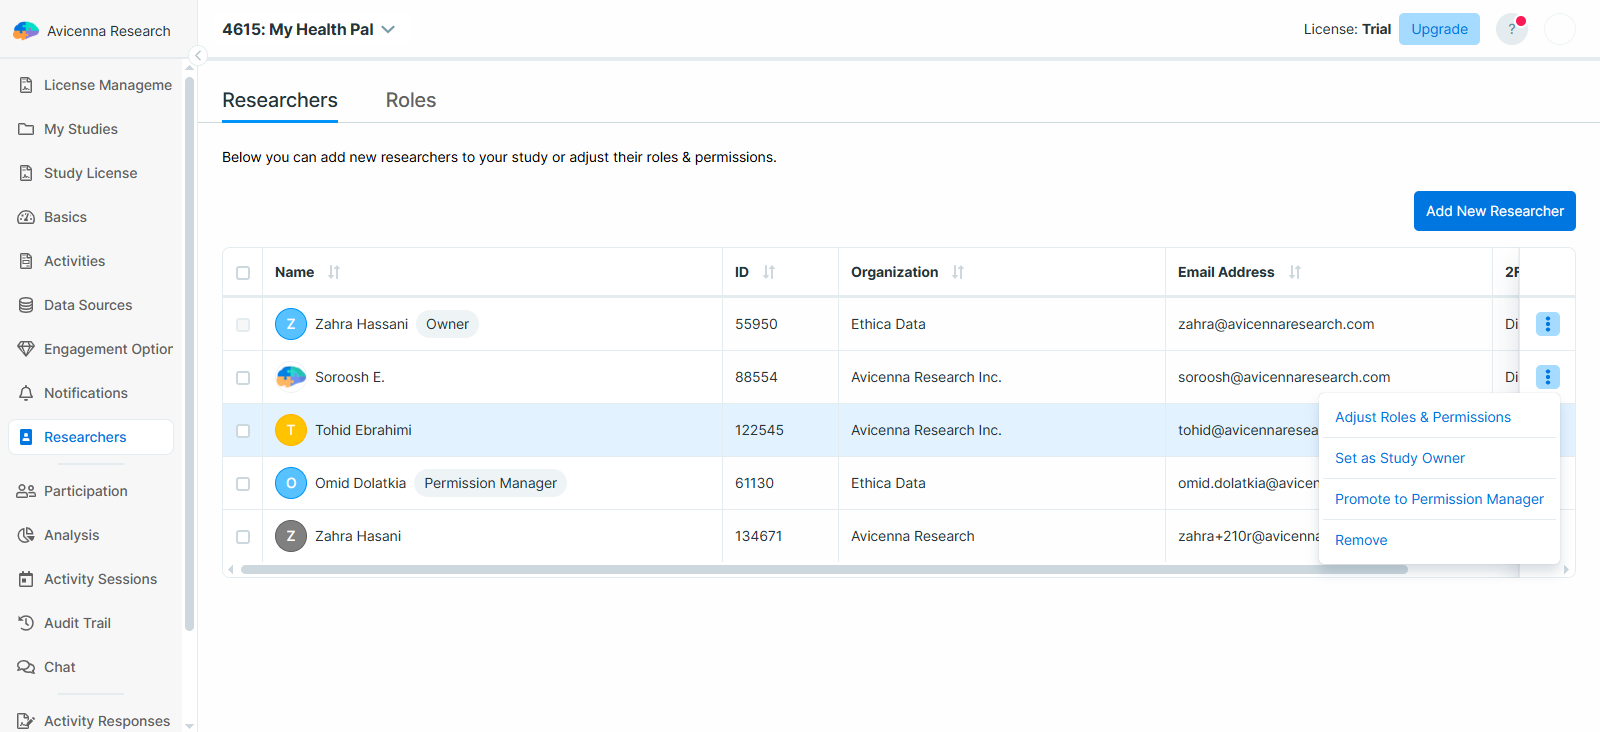
Task: Check the box for Tohid Ebrahimi
Action: [x=243, y=431]
